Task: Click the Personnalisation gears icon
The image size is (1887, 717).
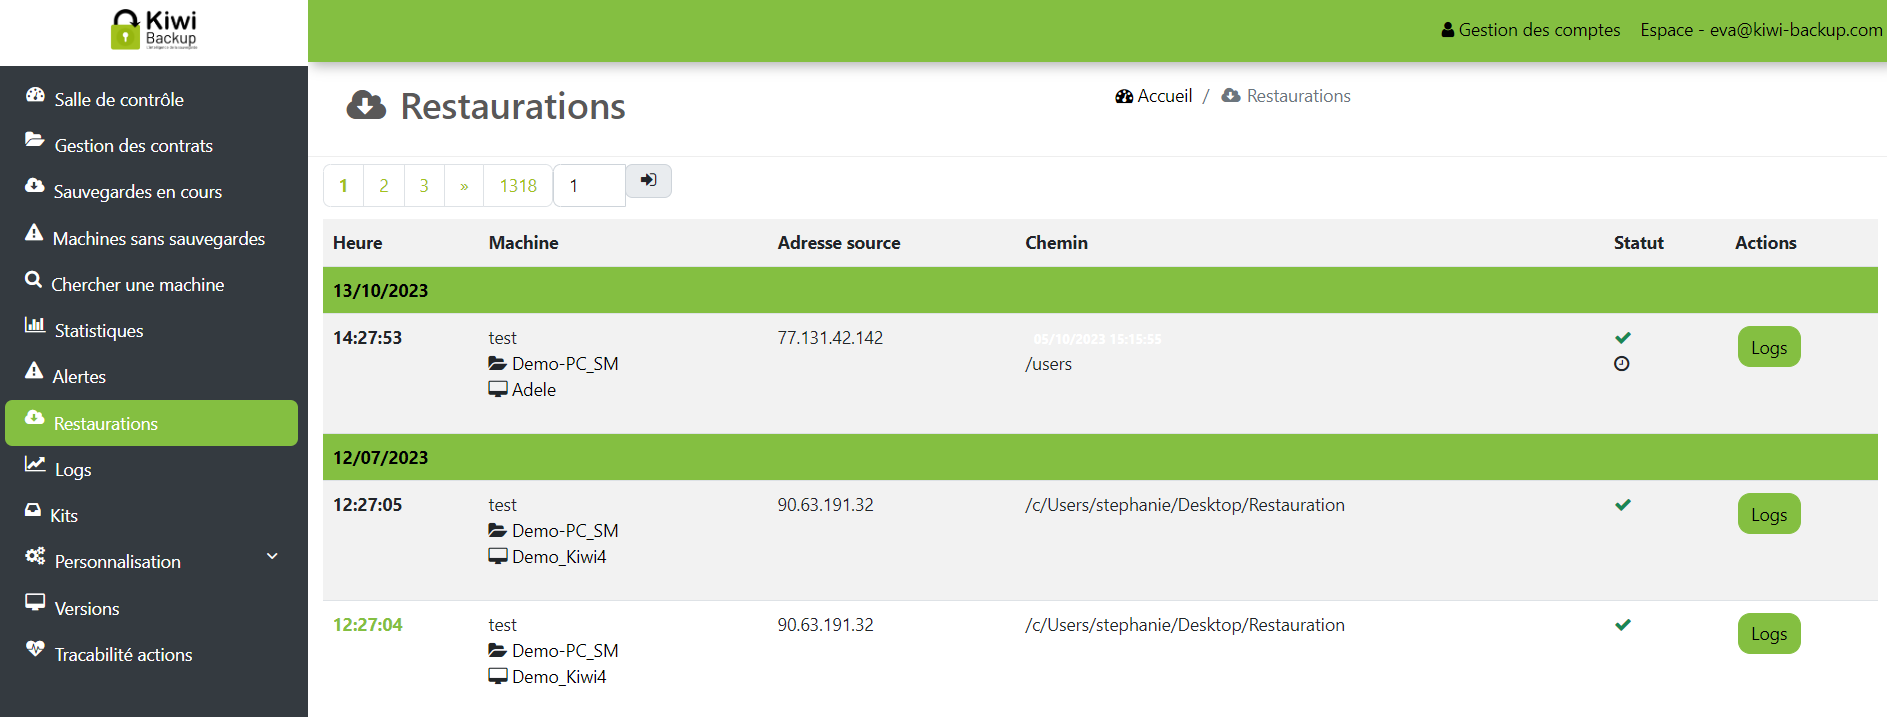Action: click(36, 556)
